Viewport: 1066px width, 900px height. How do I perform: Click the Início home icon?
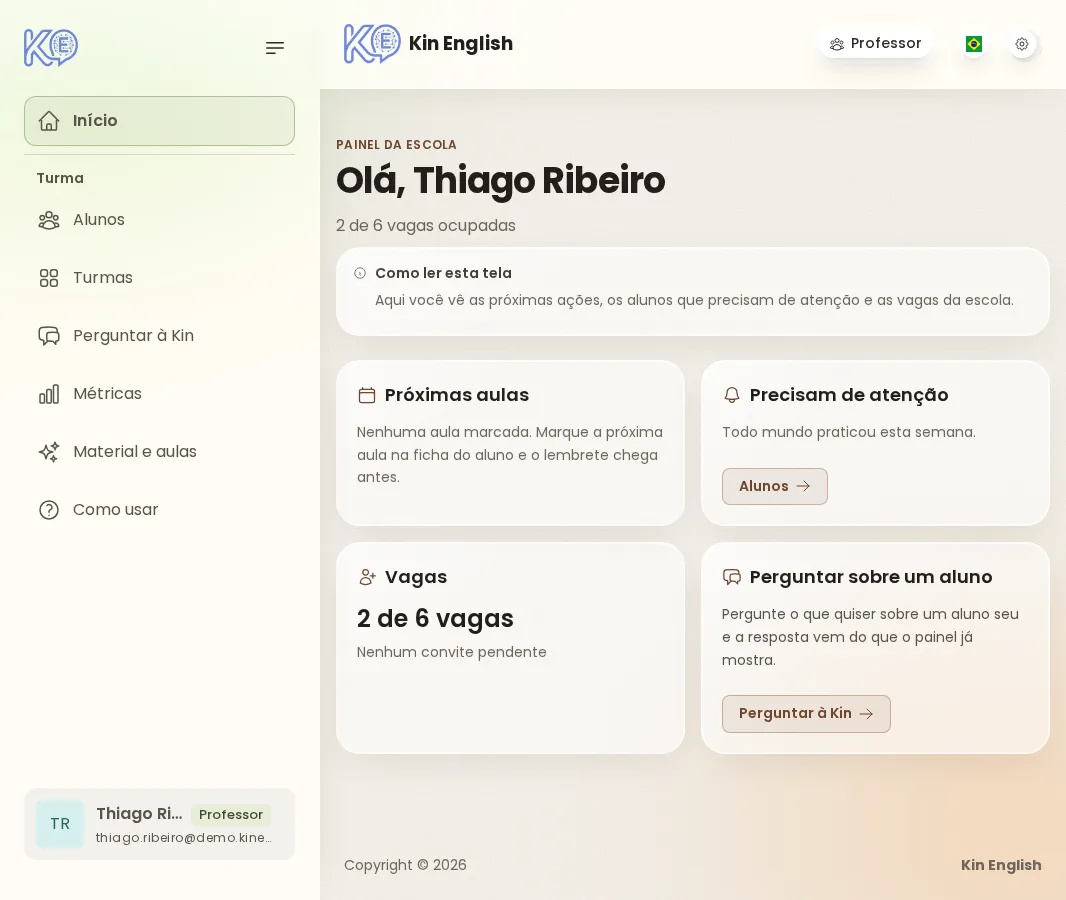pos(49,121)
